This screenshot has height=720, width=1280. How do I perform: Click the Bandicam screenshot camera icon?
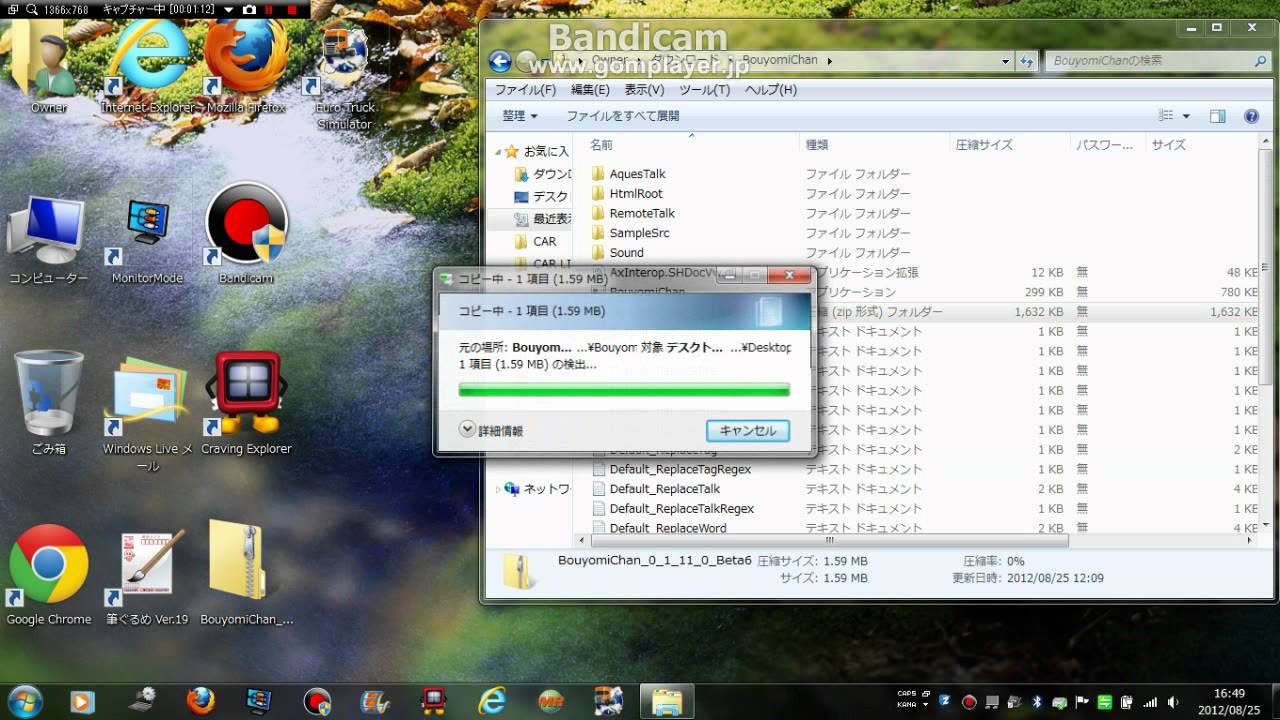click(250, 9)
